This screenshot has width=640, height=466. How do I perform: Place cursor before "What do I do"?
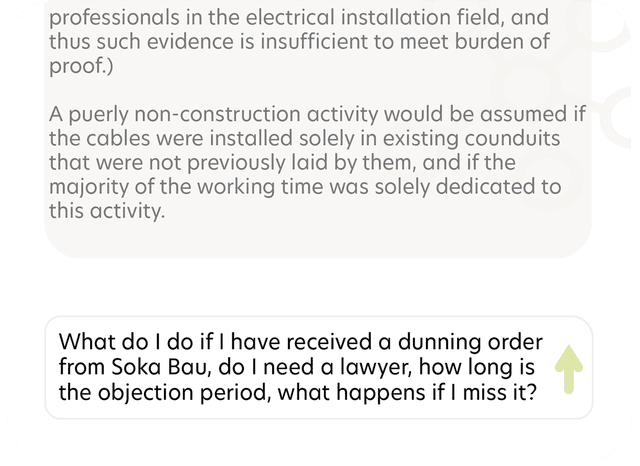point(59,341)
